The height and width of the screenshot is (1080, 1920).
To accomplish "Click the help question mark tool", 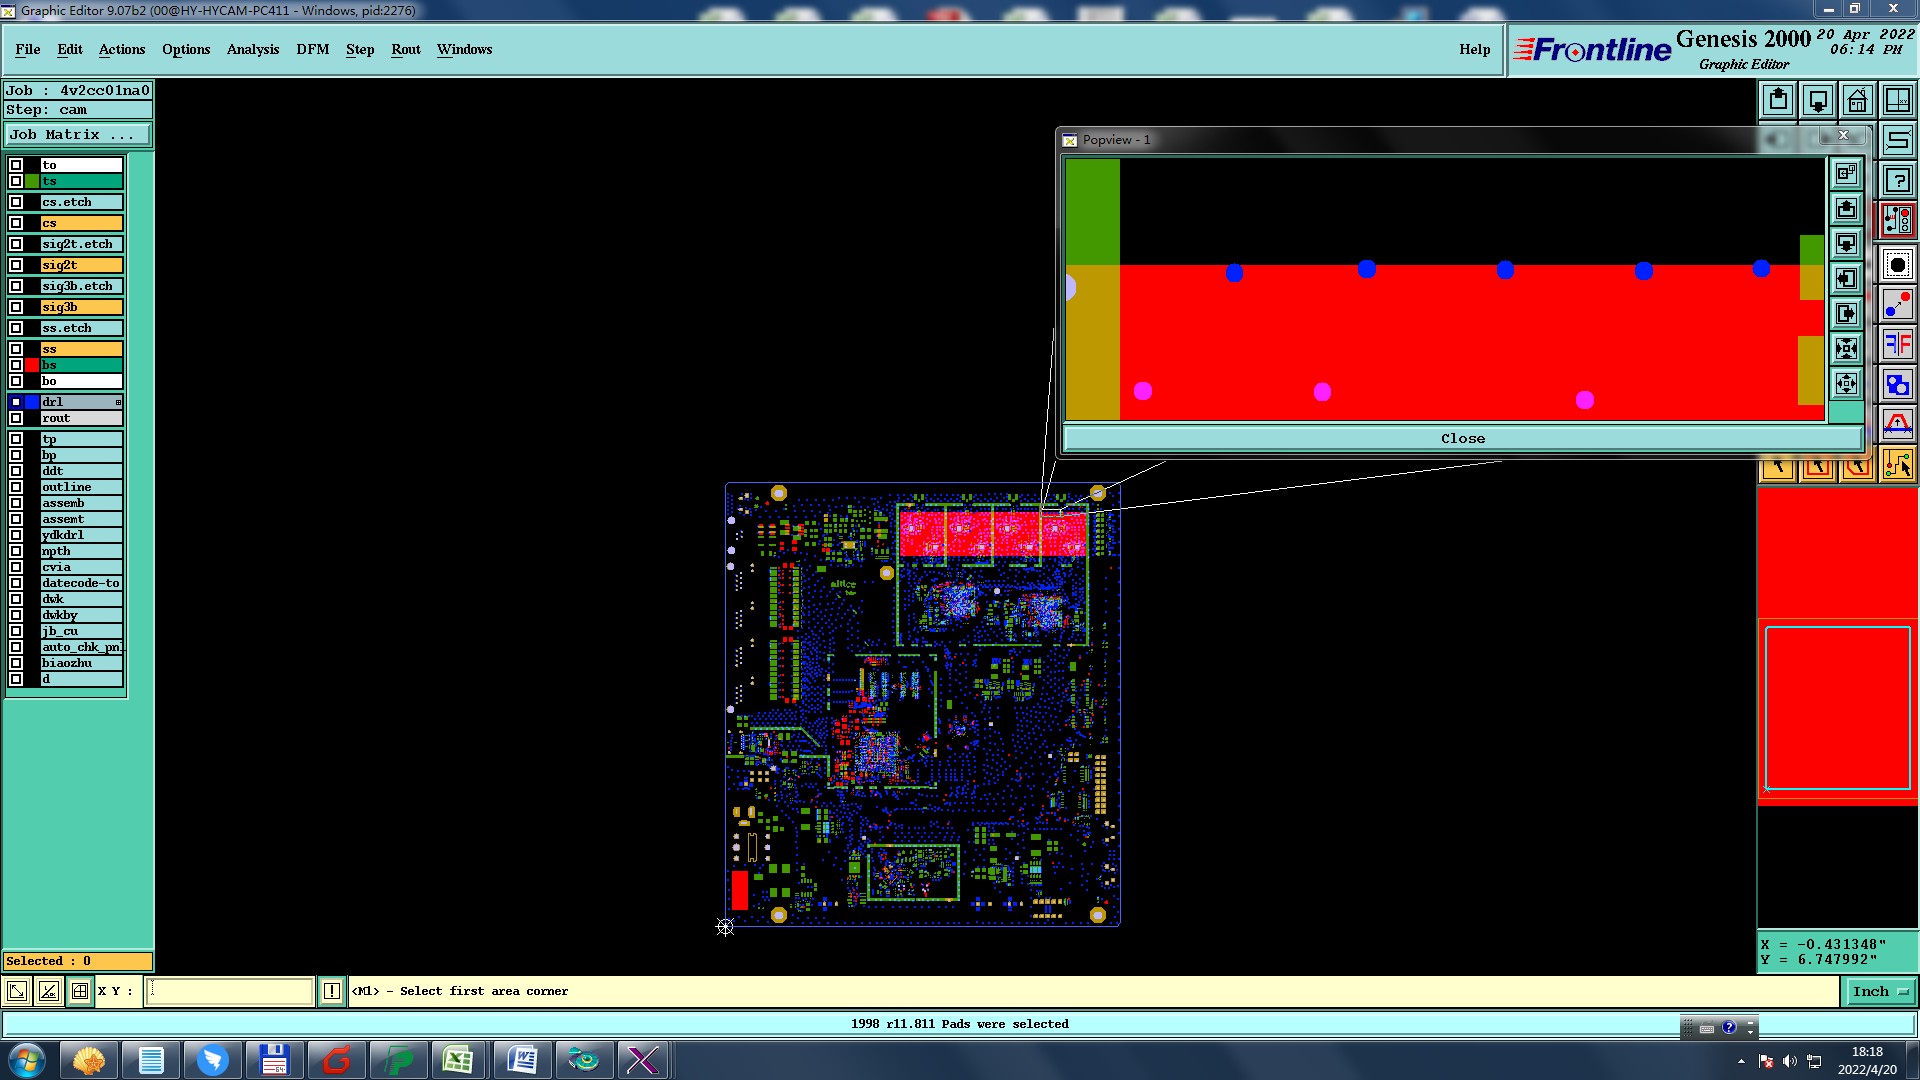I will (x=1897, y=181).
